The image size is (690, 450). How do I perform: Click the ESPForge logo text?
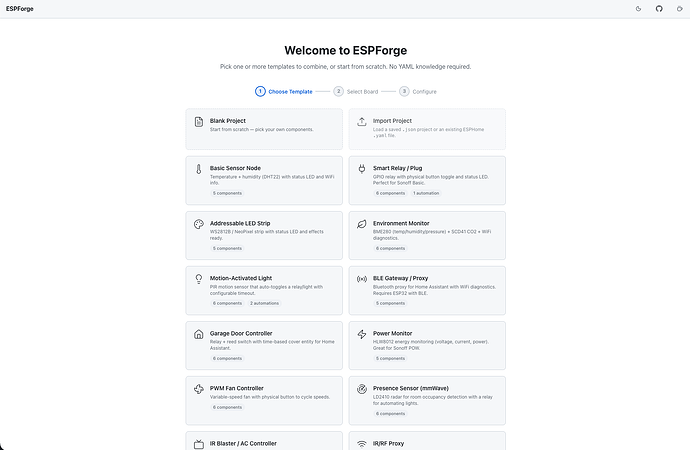20,9
